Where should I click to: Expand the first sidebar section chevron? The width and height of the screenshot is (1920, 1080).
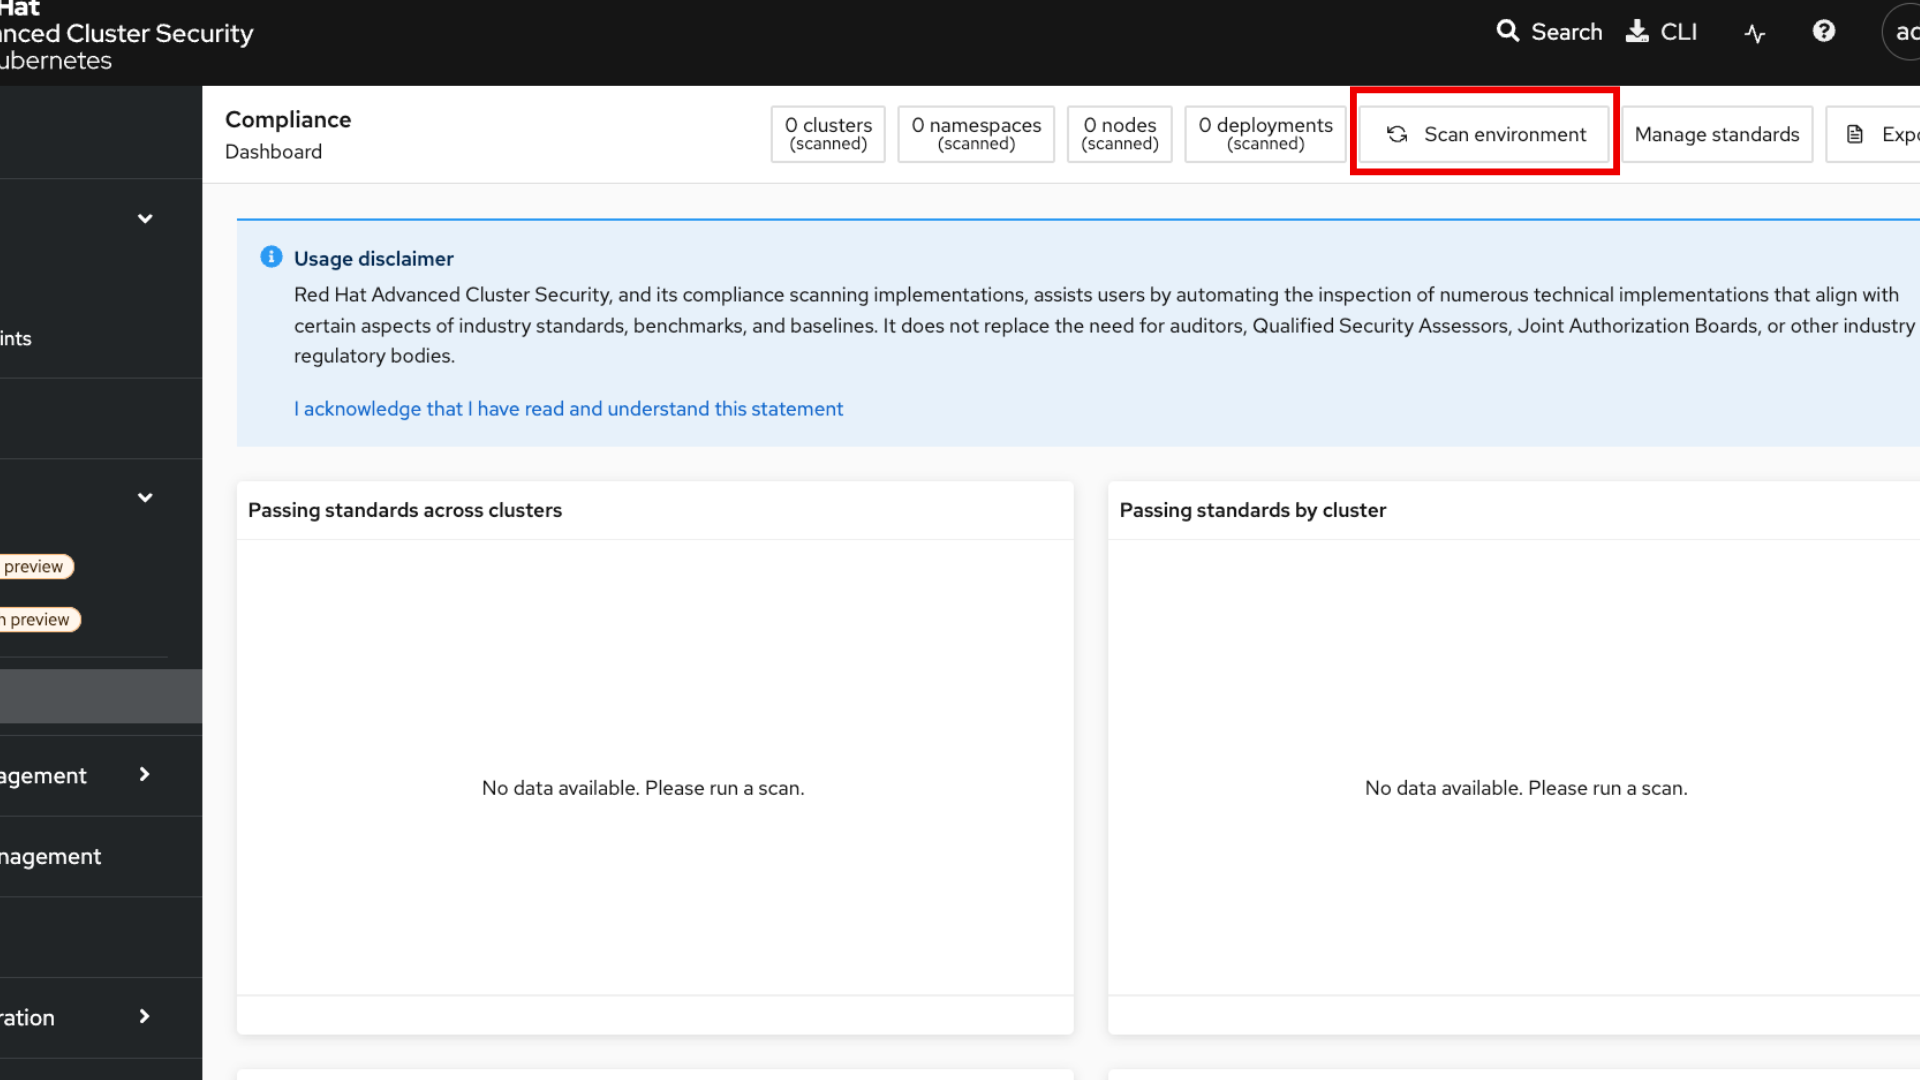coord(145,218)
